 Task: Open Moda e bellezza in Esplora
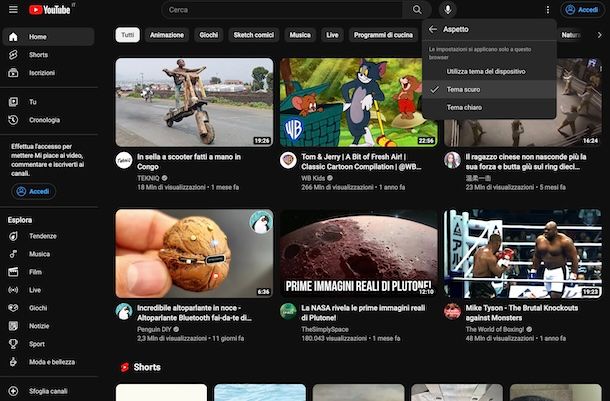(x=48, y=362)
